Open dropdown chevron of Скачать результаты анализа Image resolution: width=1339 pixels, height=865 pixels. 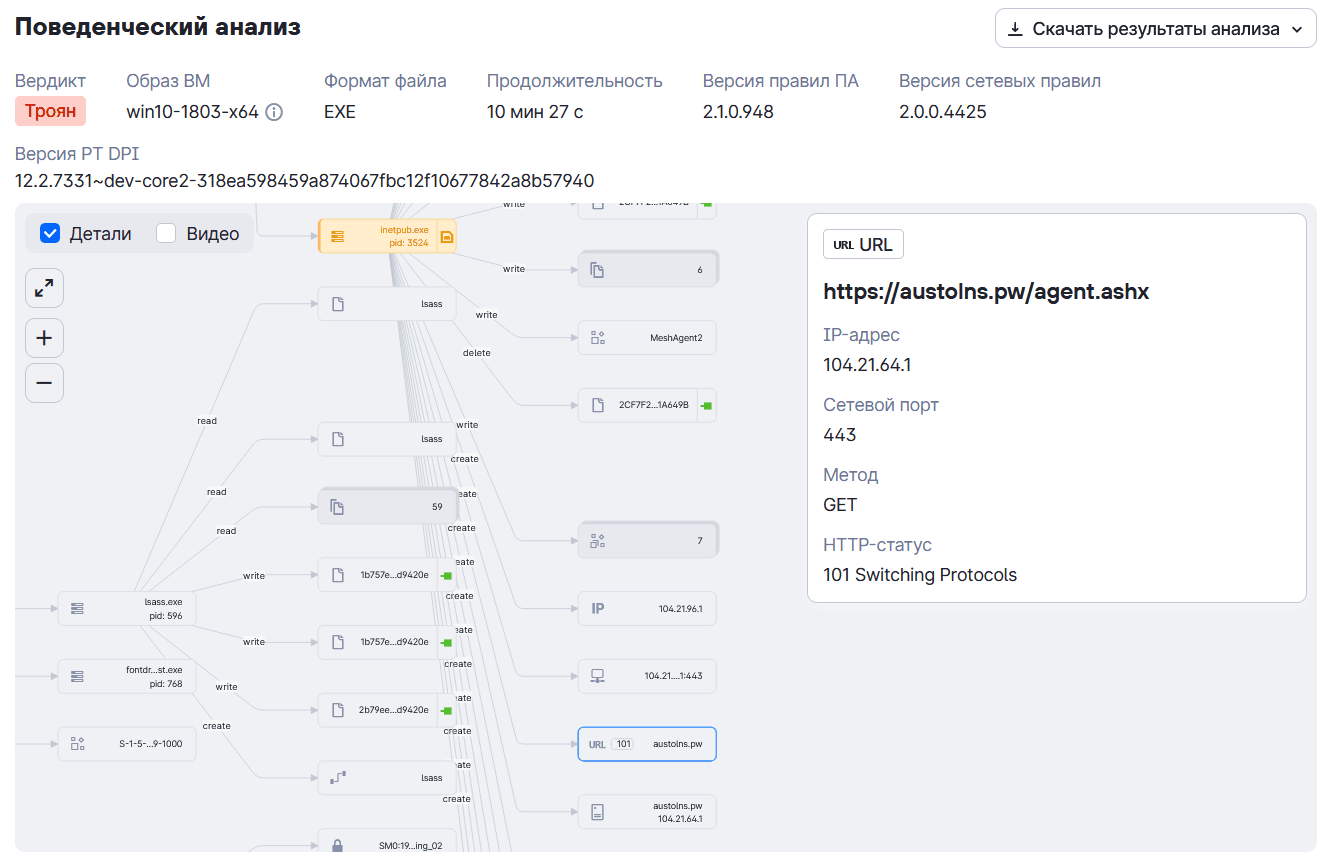[x=1297, y=29]
